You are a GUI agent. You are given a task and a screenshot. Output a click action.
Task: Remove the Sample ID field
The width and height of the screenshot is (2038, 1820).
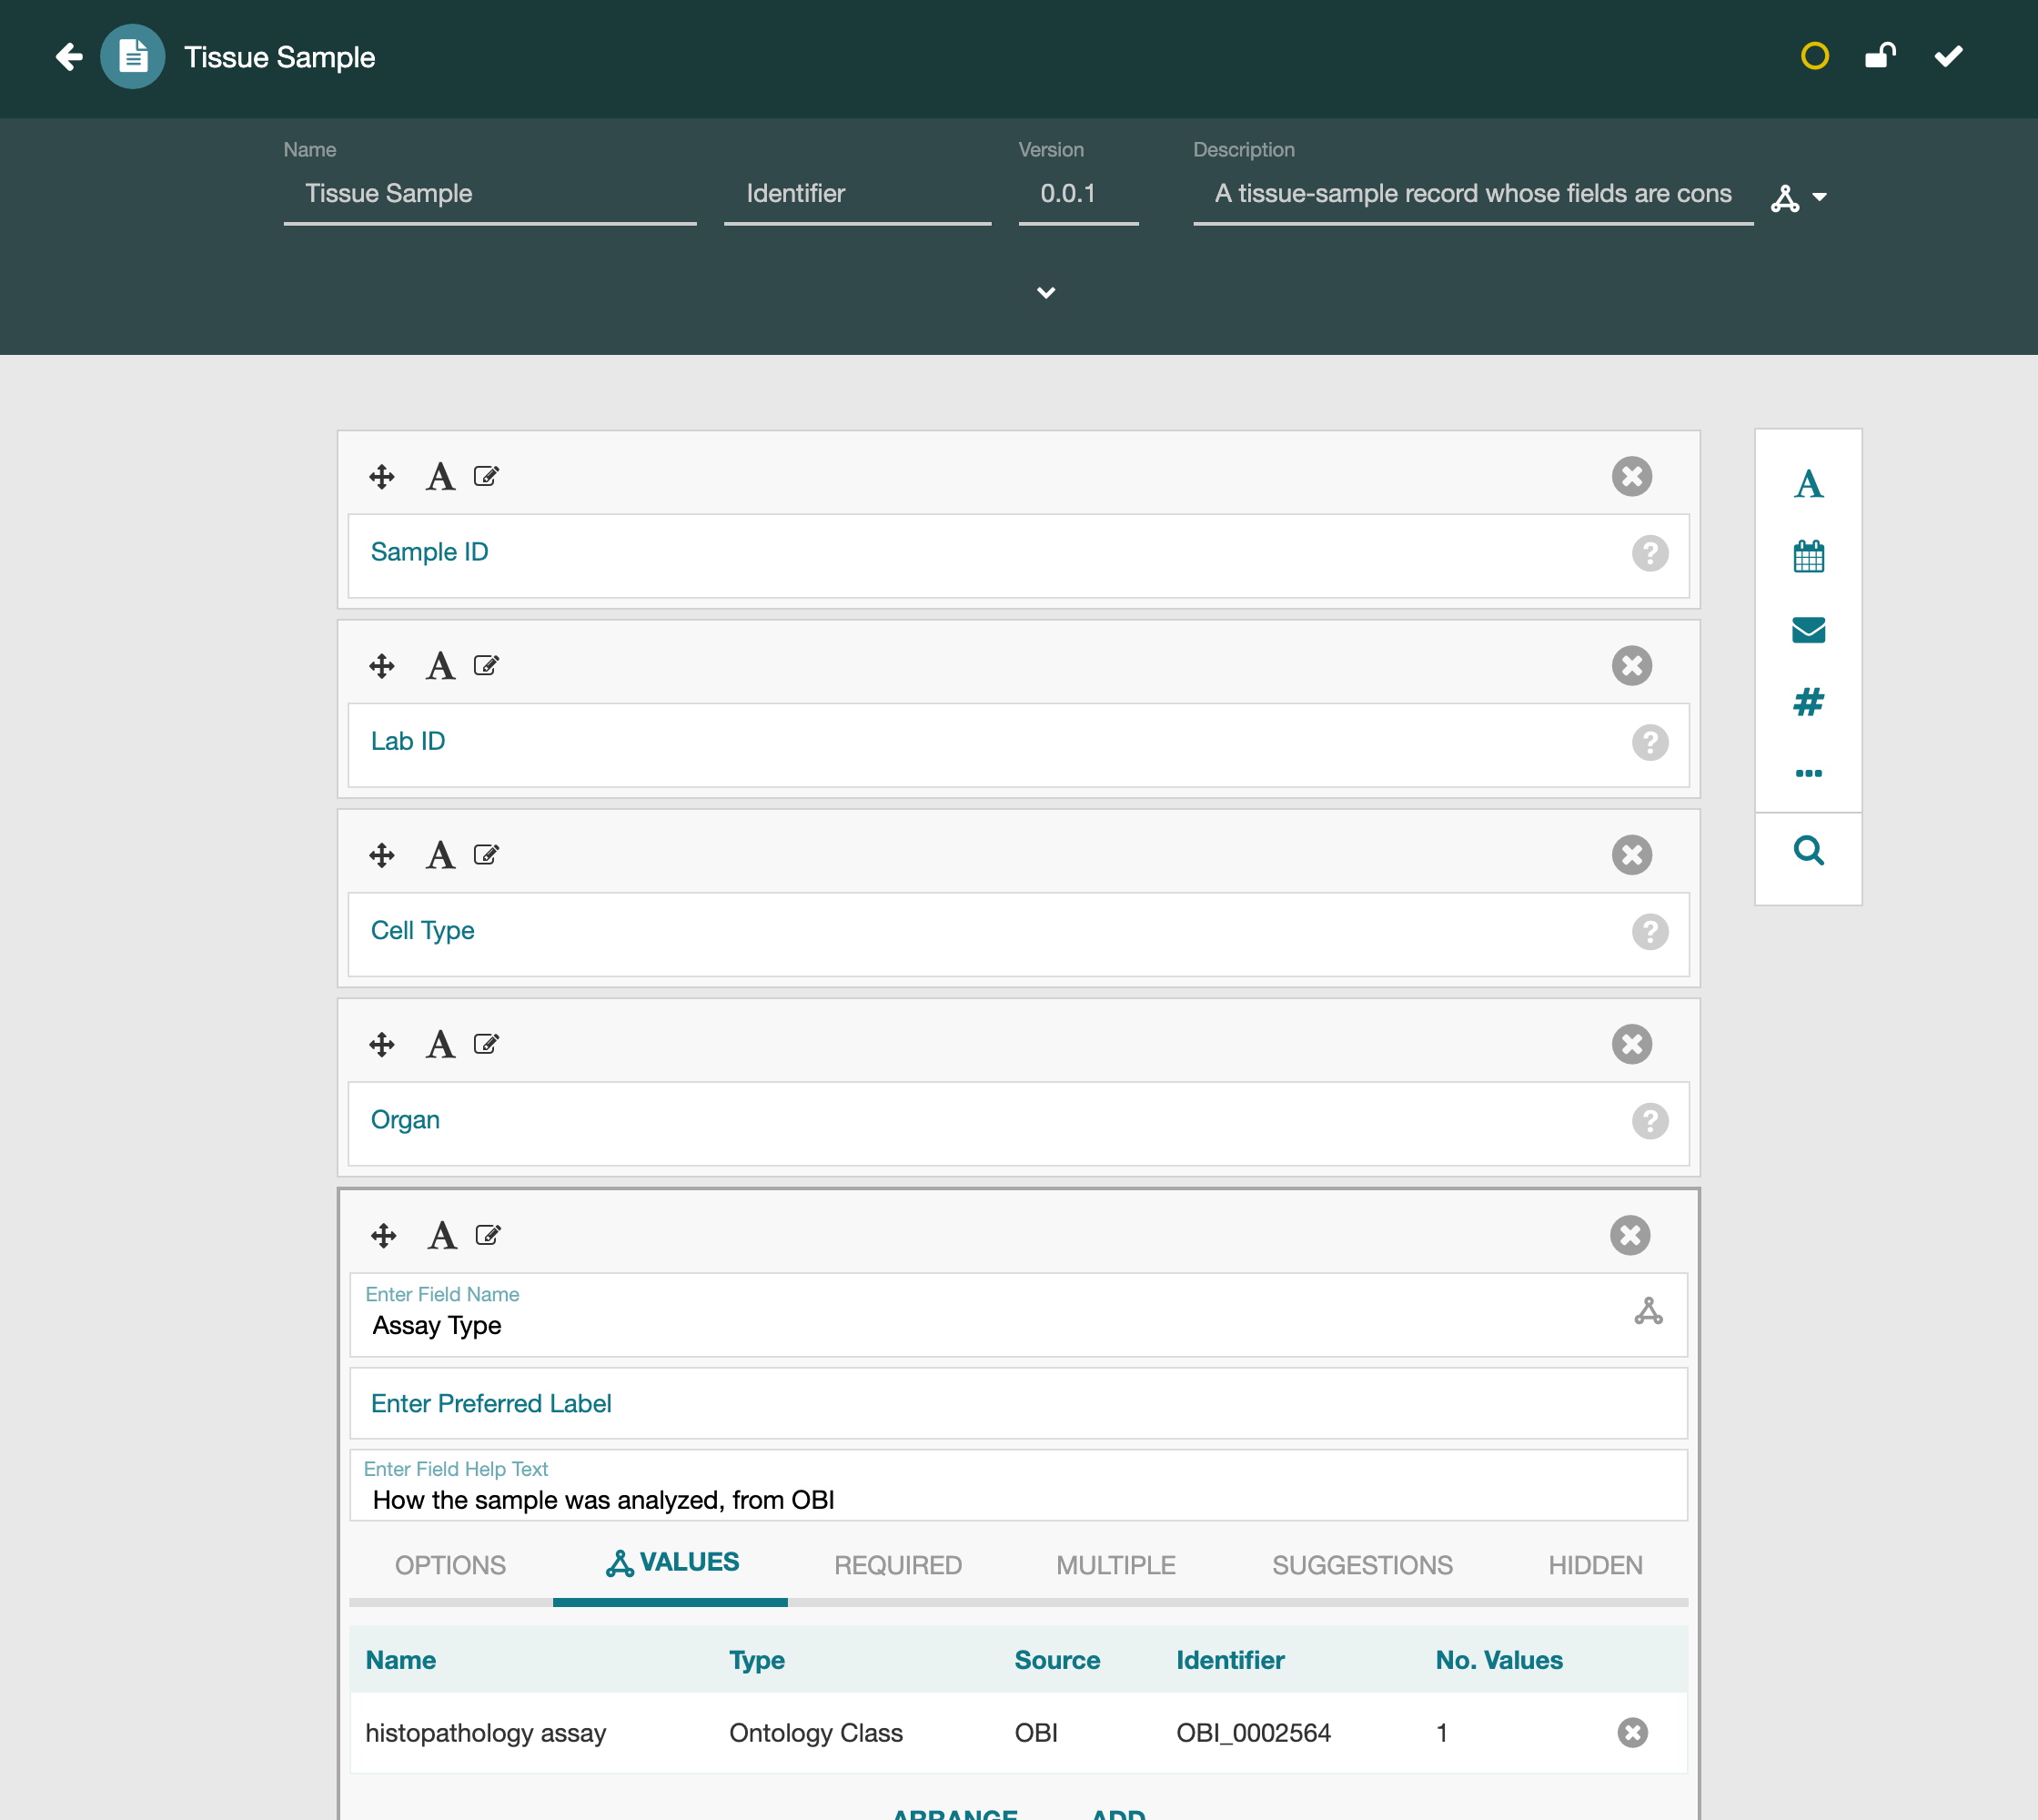tap(1631, 476)
